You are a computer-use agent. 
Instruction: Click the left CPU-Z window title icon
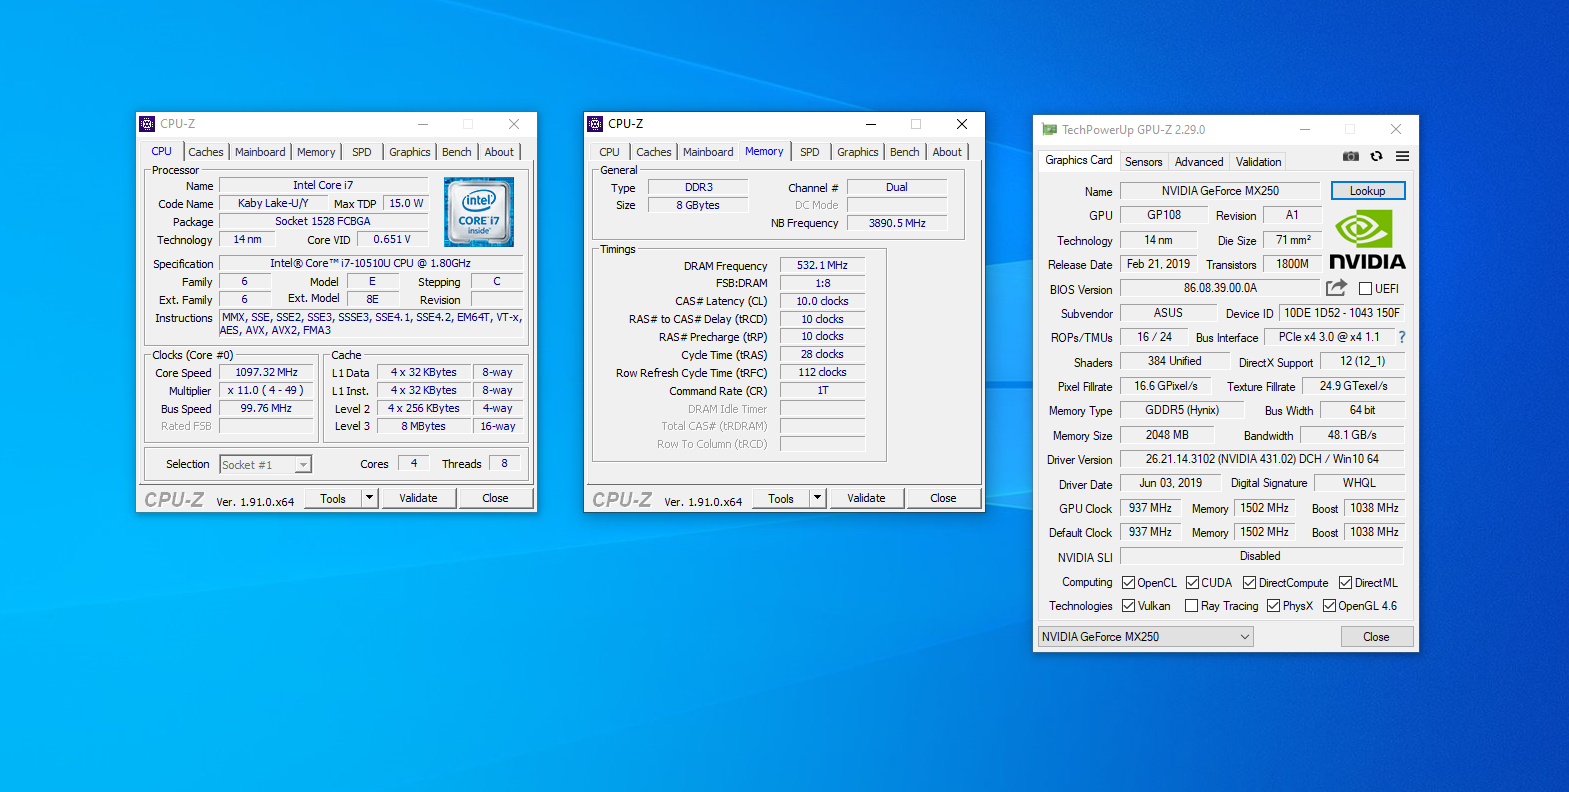(x=147, y=124)
